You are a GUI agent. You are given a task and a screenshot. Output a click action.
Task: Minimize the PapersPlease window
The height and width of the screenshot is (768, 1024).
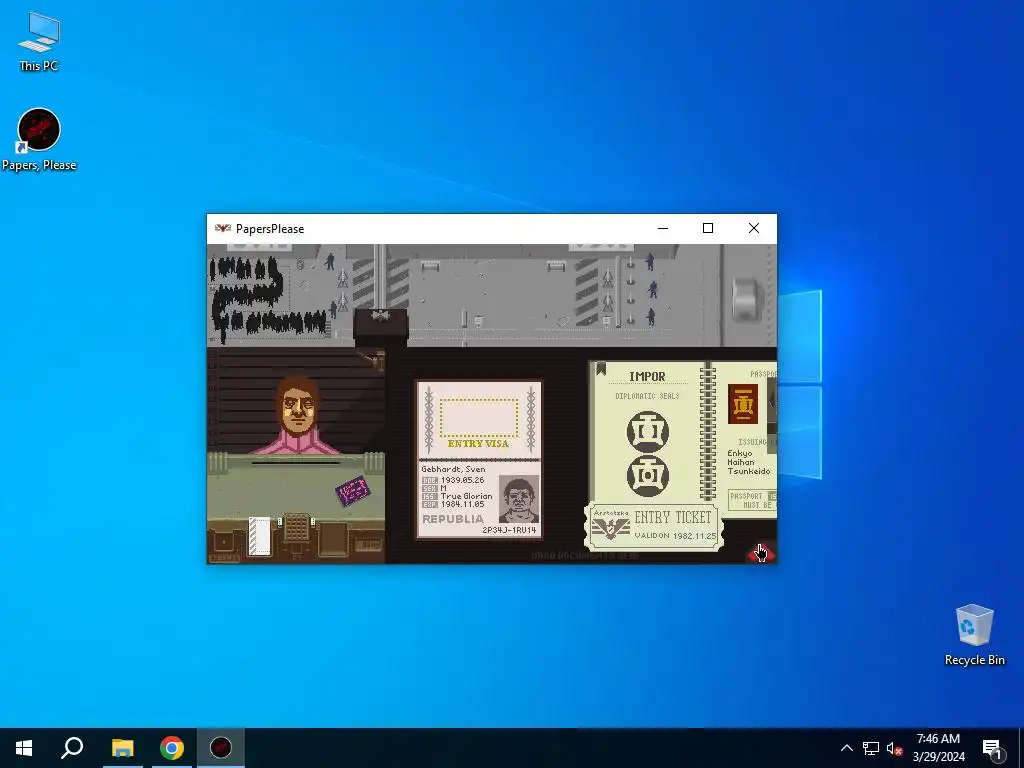663,229
